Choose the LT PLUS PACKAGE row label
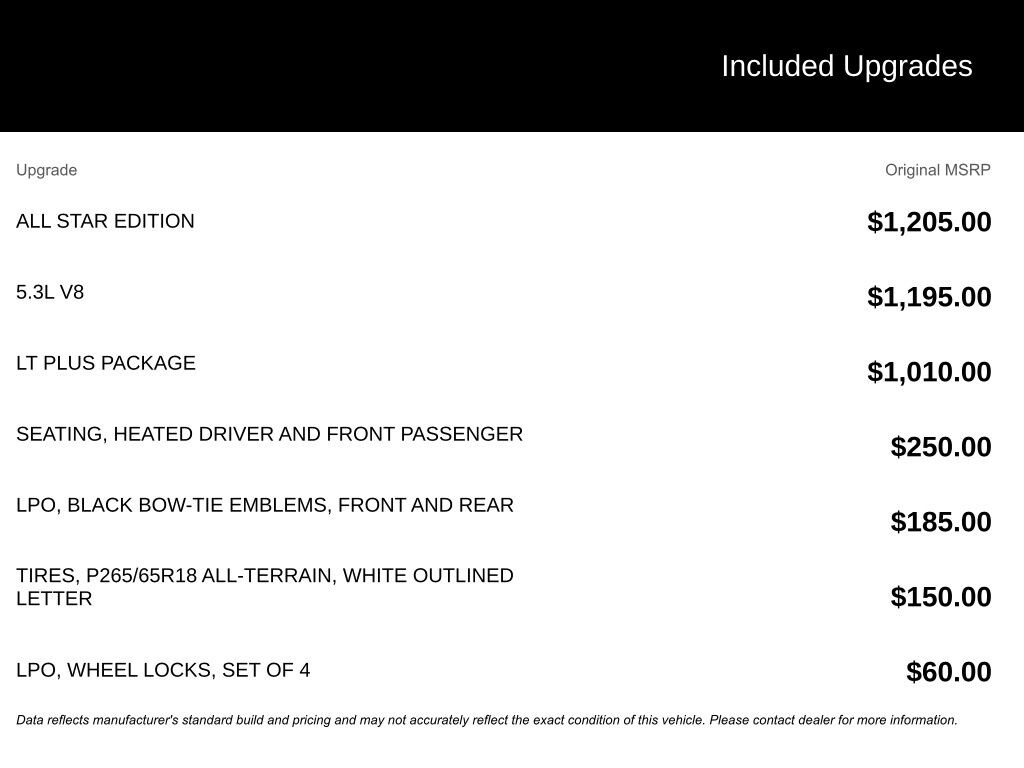This screenshot has height=768, width=1024. 106,363
